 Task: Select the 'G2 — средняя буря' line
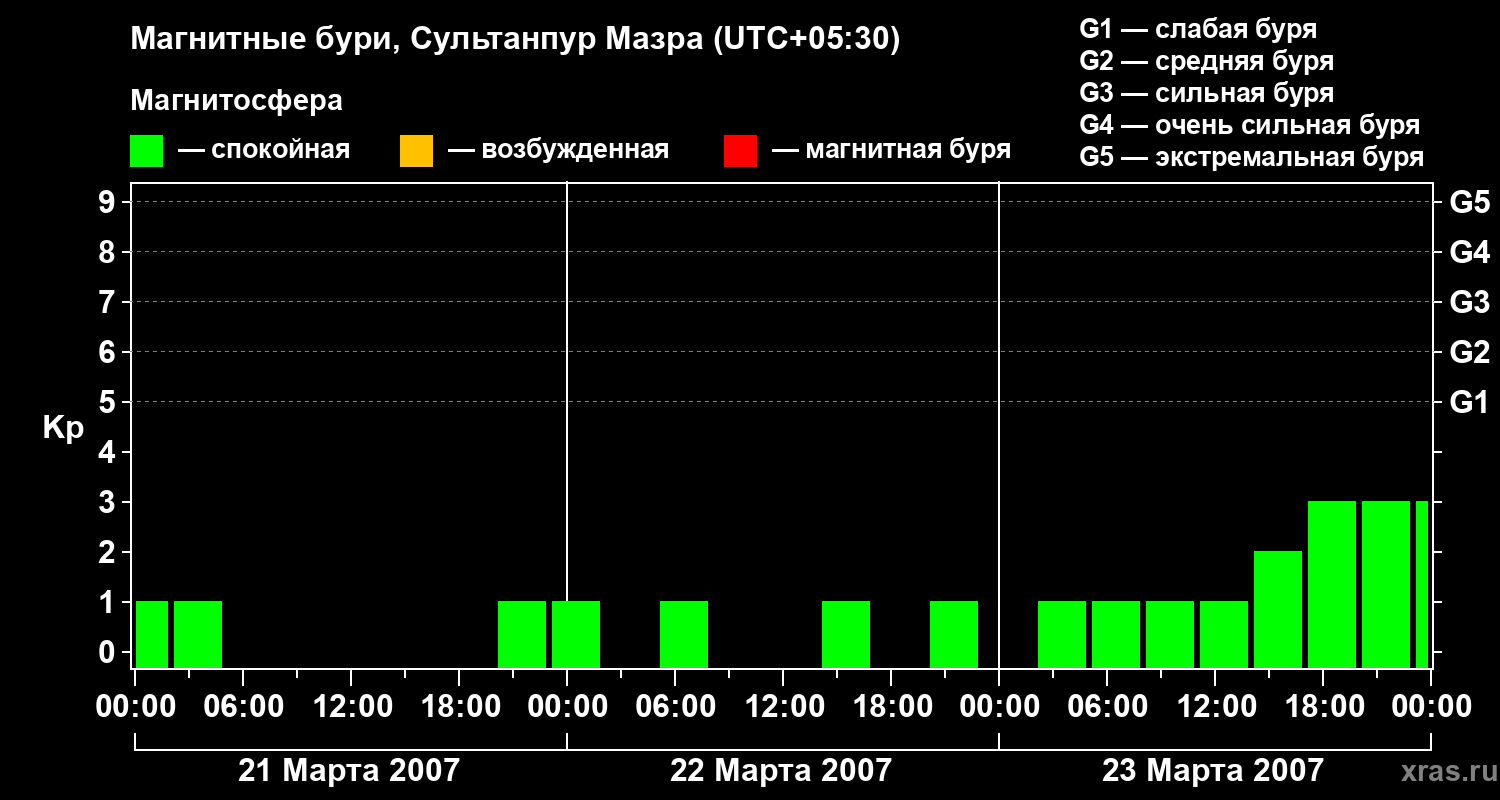[x=1207, y=61]
